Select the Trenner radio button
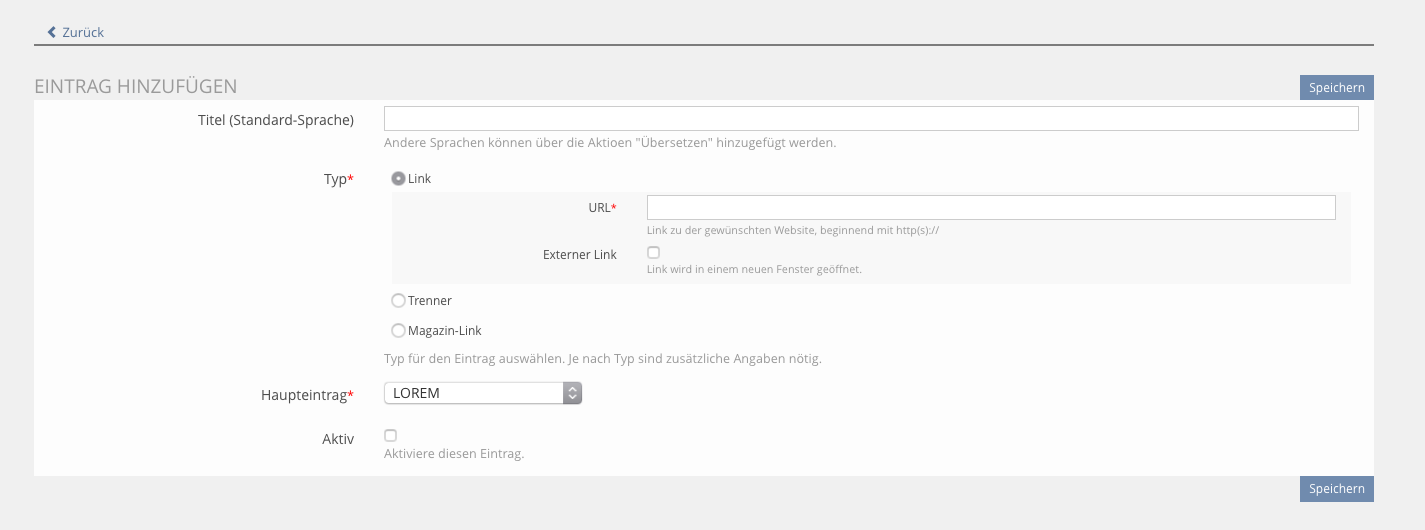 click(398, 301)
